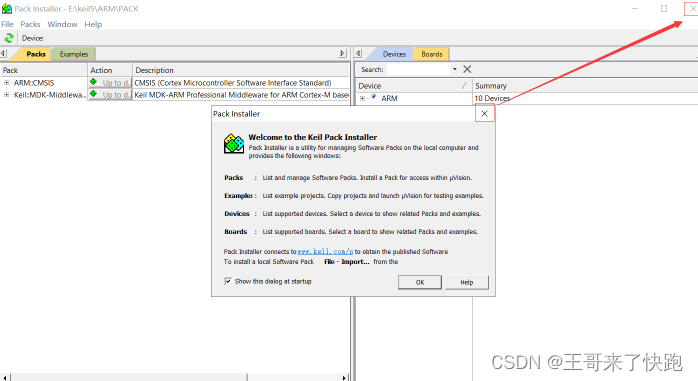The image size is (698, 381).
Task: Open the Window menu
Action: pos(62,24)
